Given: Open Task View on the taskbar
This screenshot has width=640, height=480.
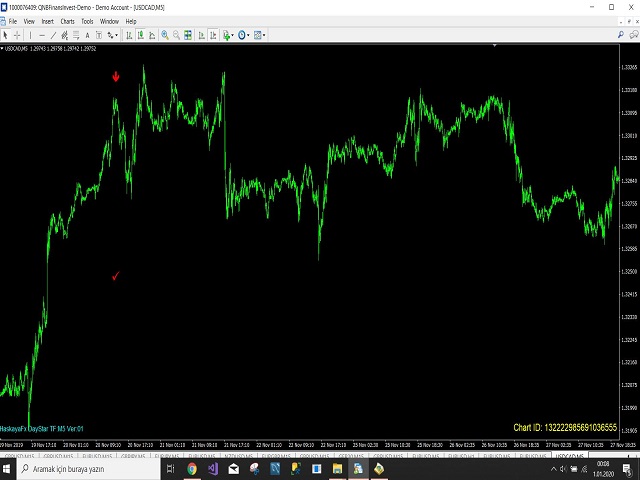Looking at the screenshot, I should pyautogui.click(x=171, y=469).
